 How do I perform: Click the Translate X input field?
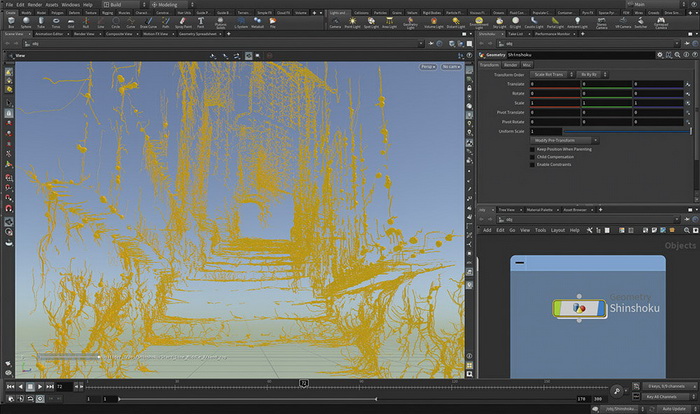coord(555,84)
